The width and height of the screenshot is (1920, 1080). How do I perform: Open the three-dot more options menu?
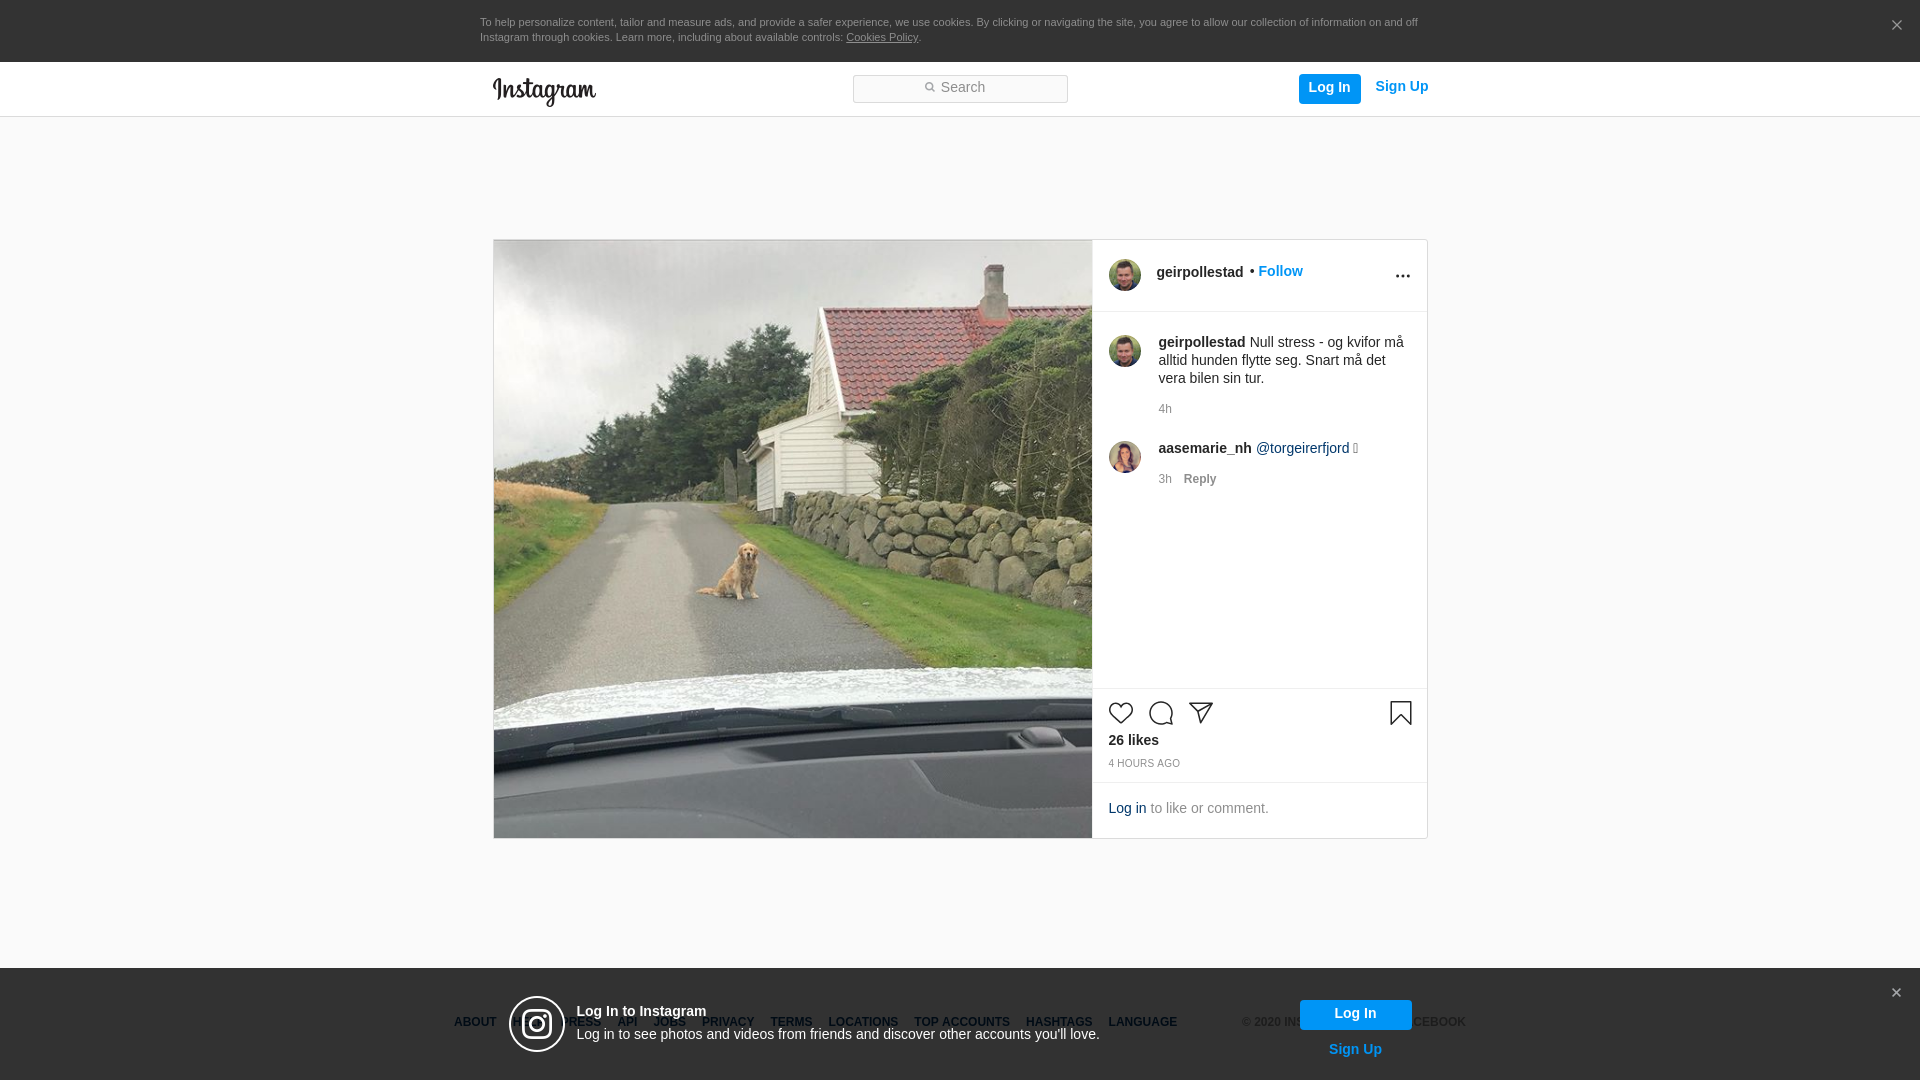click(x=1402, y=276)
